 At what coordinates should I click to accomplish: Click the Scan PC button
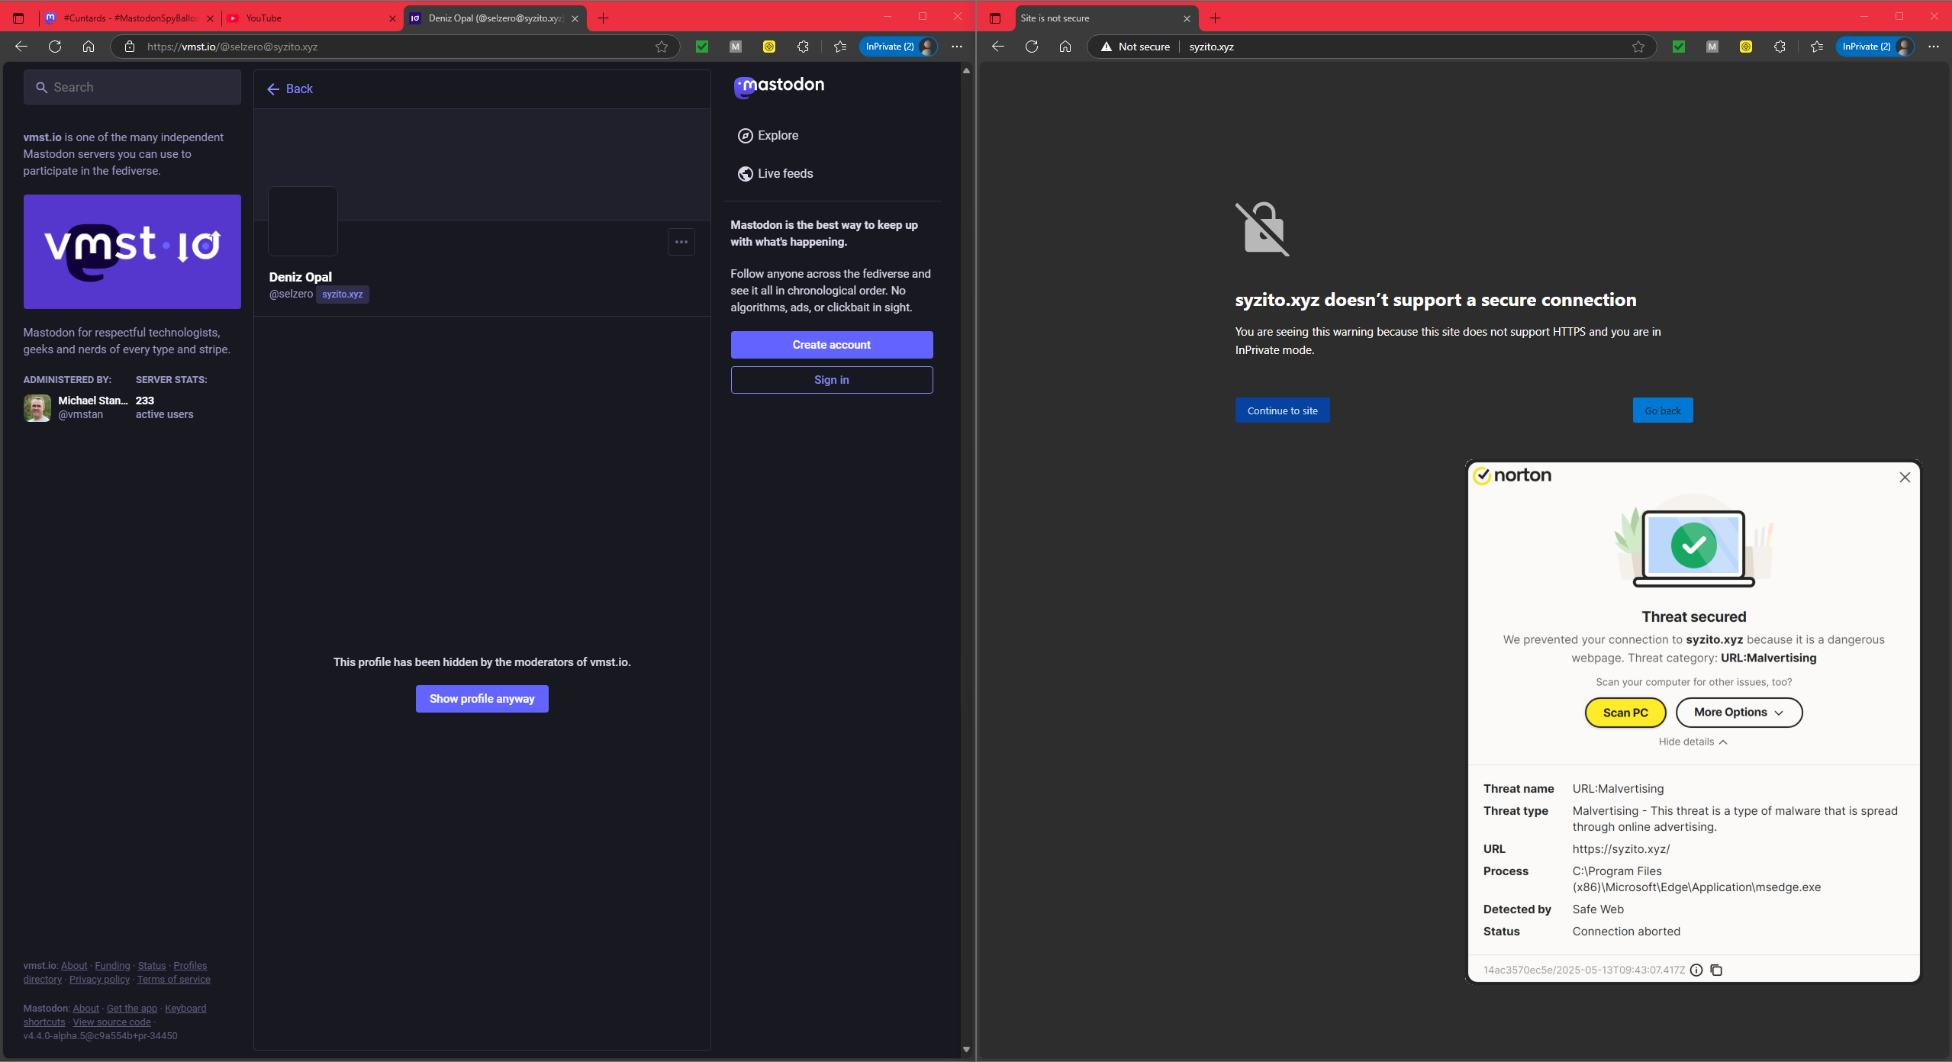(x=1625, y=713)
